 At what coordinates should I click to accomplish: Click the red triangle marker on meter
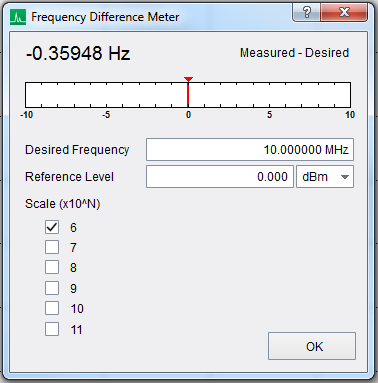tap(188, 79)
